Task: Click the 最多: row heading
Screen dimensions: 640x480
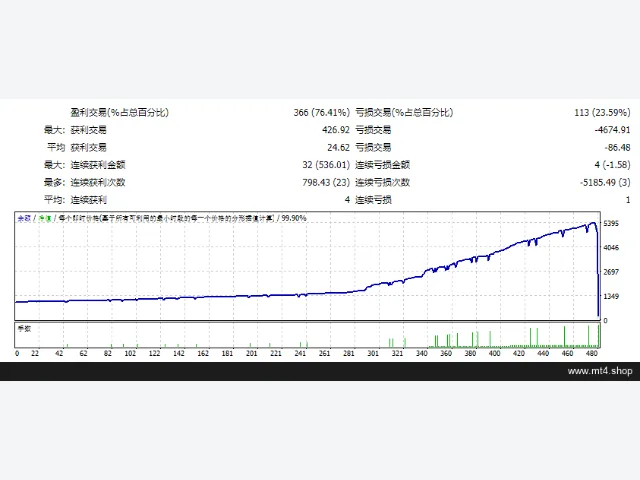Action: (54, 182)
